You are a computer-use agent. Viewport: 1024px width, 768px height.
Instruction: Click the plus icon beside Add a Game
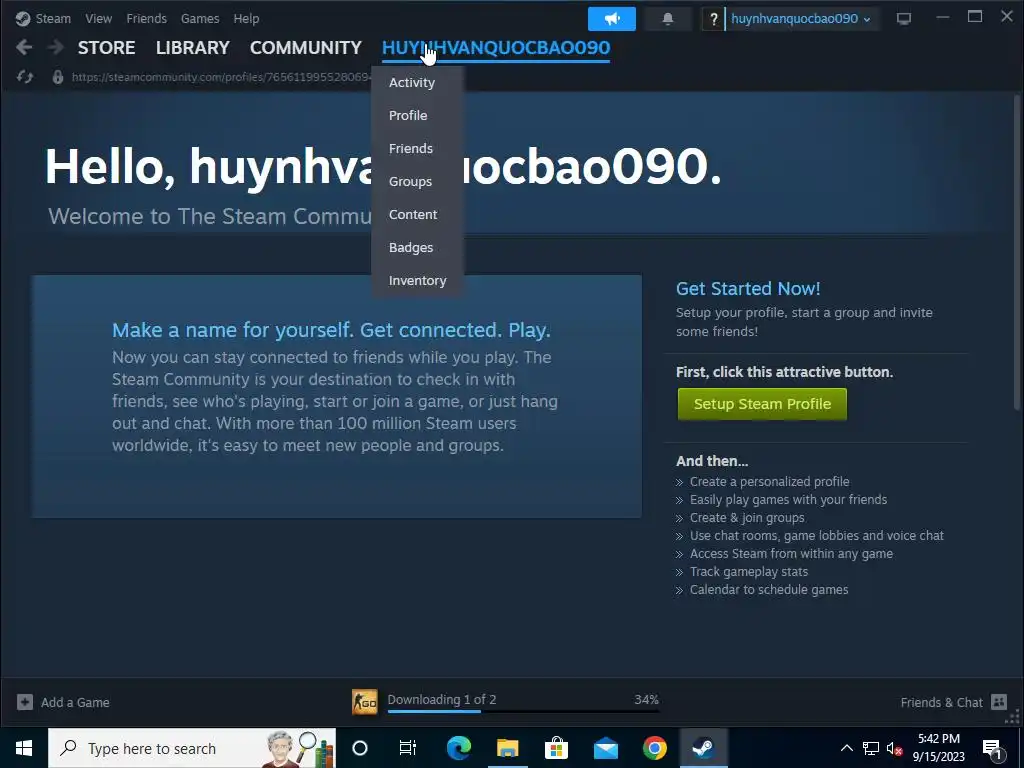point(25,702)
